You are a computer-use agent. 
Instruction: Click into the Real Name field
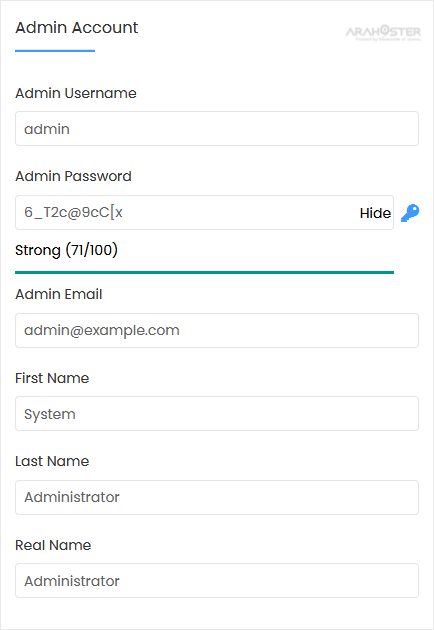point(217,581)
